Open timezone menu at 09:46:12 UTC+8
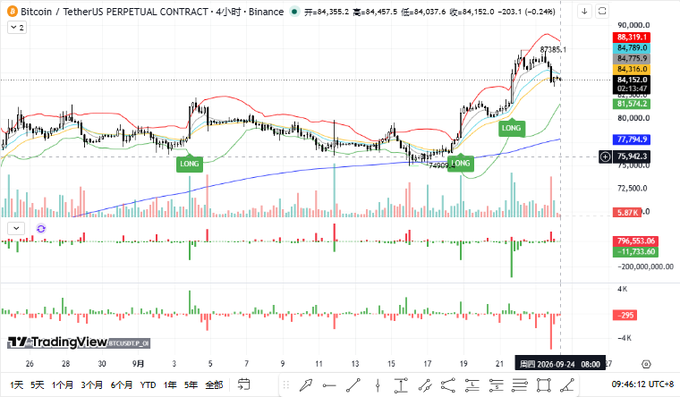 643,384
